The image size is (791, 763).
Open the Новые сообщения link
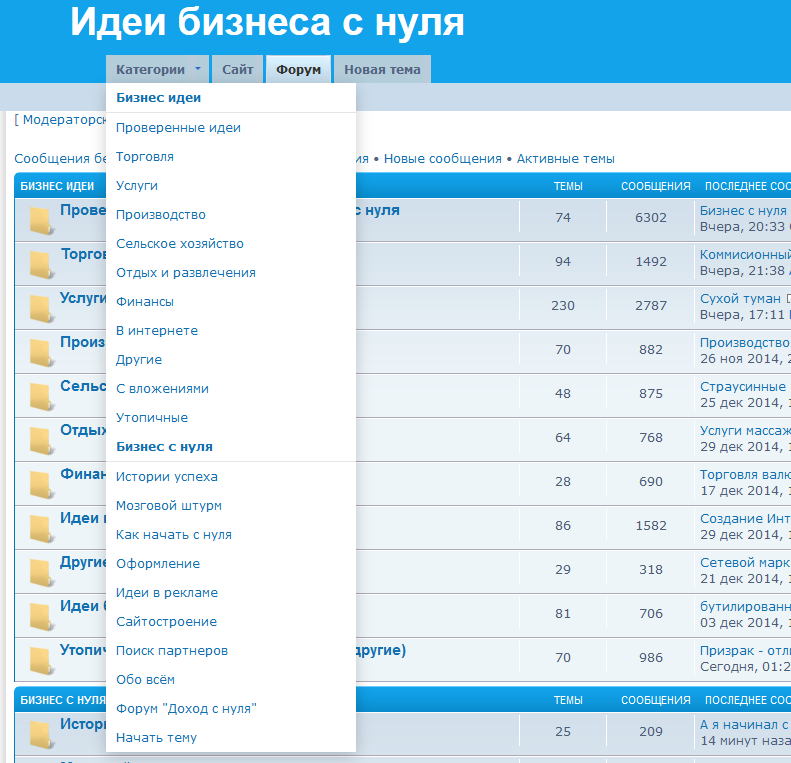tap(442, 159)
